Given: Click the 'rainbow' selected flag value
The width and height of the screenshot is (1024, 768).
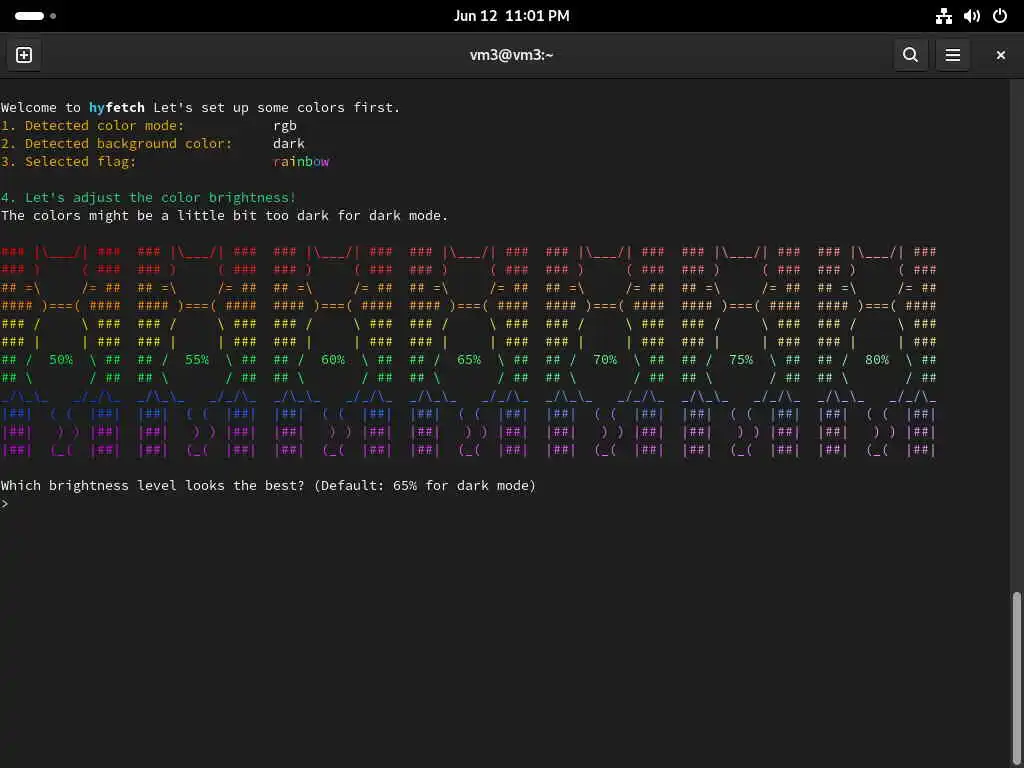Looking at the screenshot, I should (301, 161).
